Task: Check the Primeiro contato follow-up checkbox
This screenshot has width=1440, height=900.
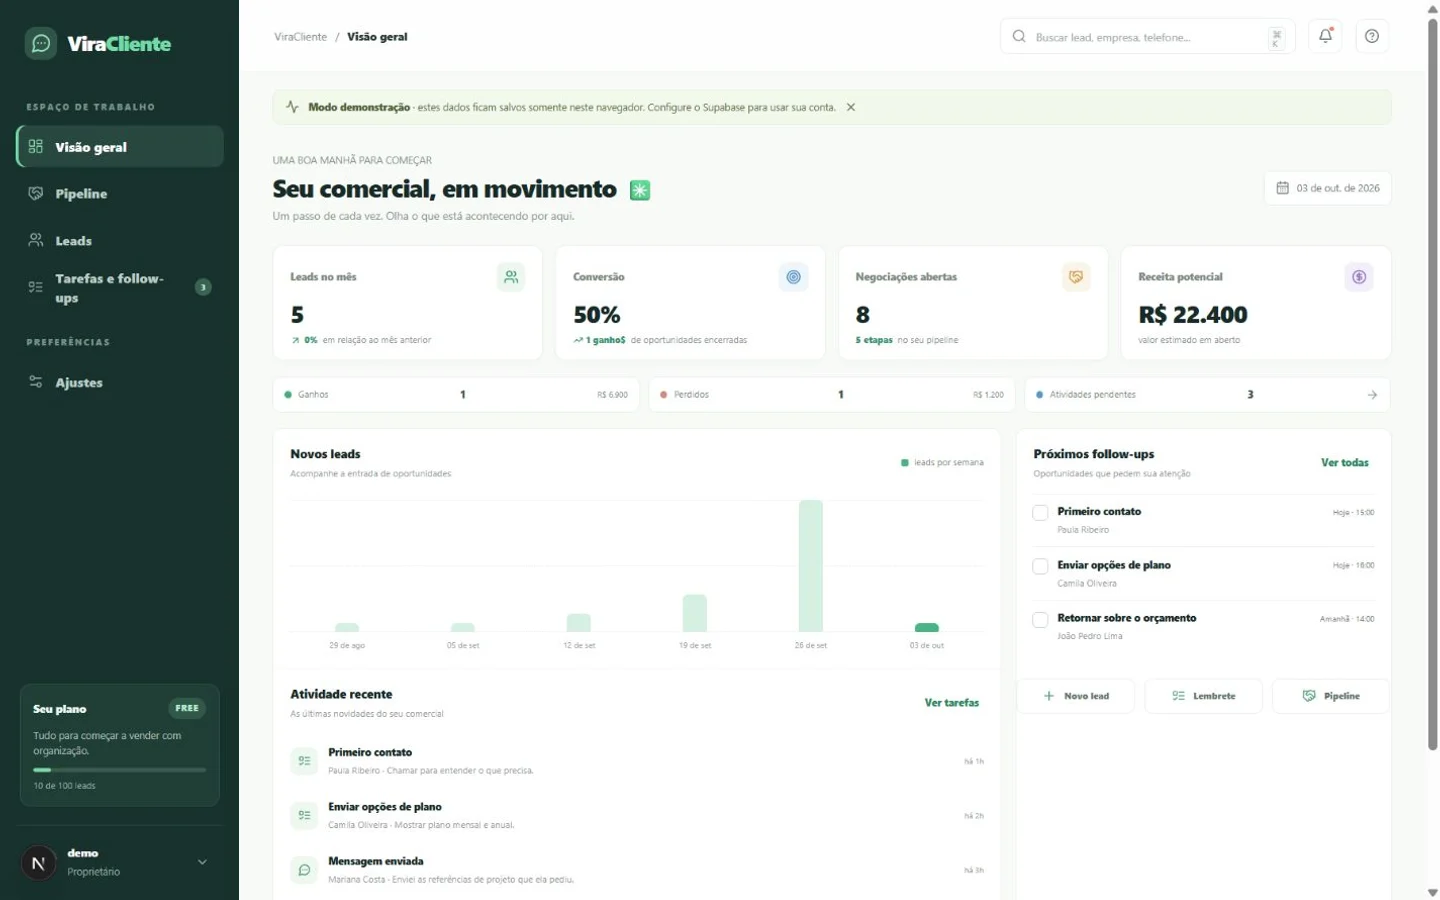Action: point(1040,513)
